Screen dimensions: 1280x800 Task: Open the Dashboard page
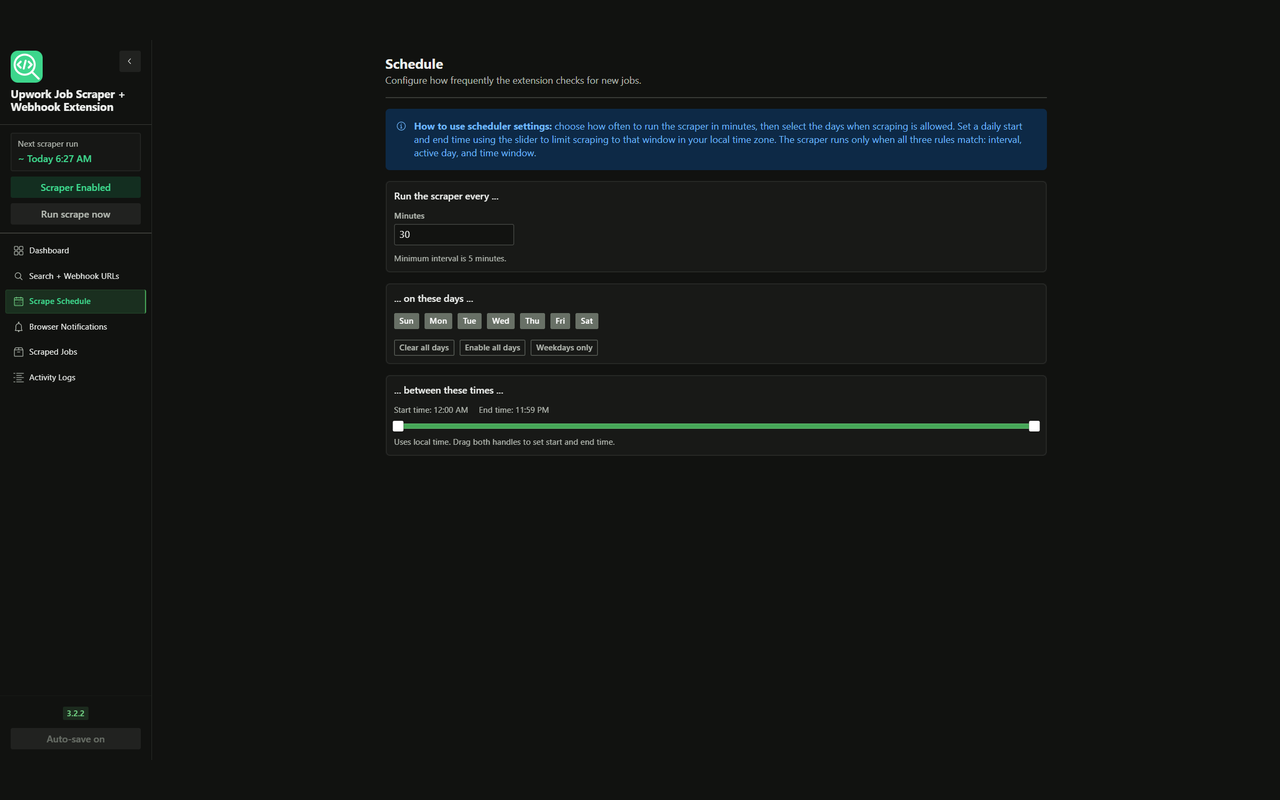(76, 250)
